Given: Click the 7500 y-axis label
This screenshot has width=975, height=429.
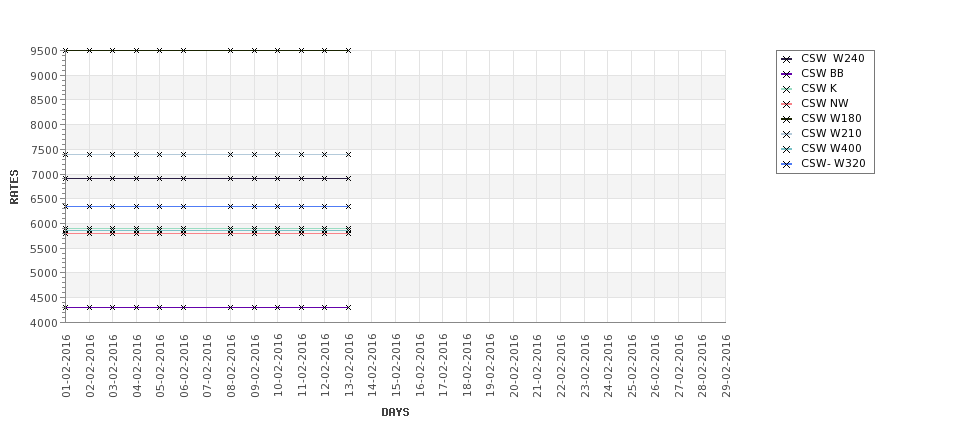Looking at the screenshot, I should point(44,150).
